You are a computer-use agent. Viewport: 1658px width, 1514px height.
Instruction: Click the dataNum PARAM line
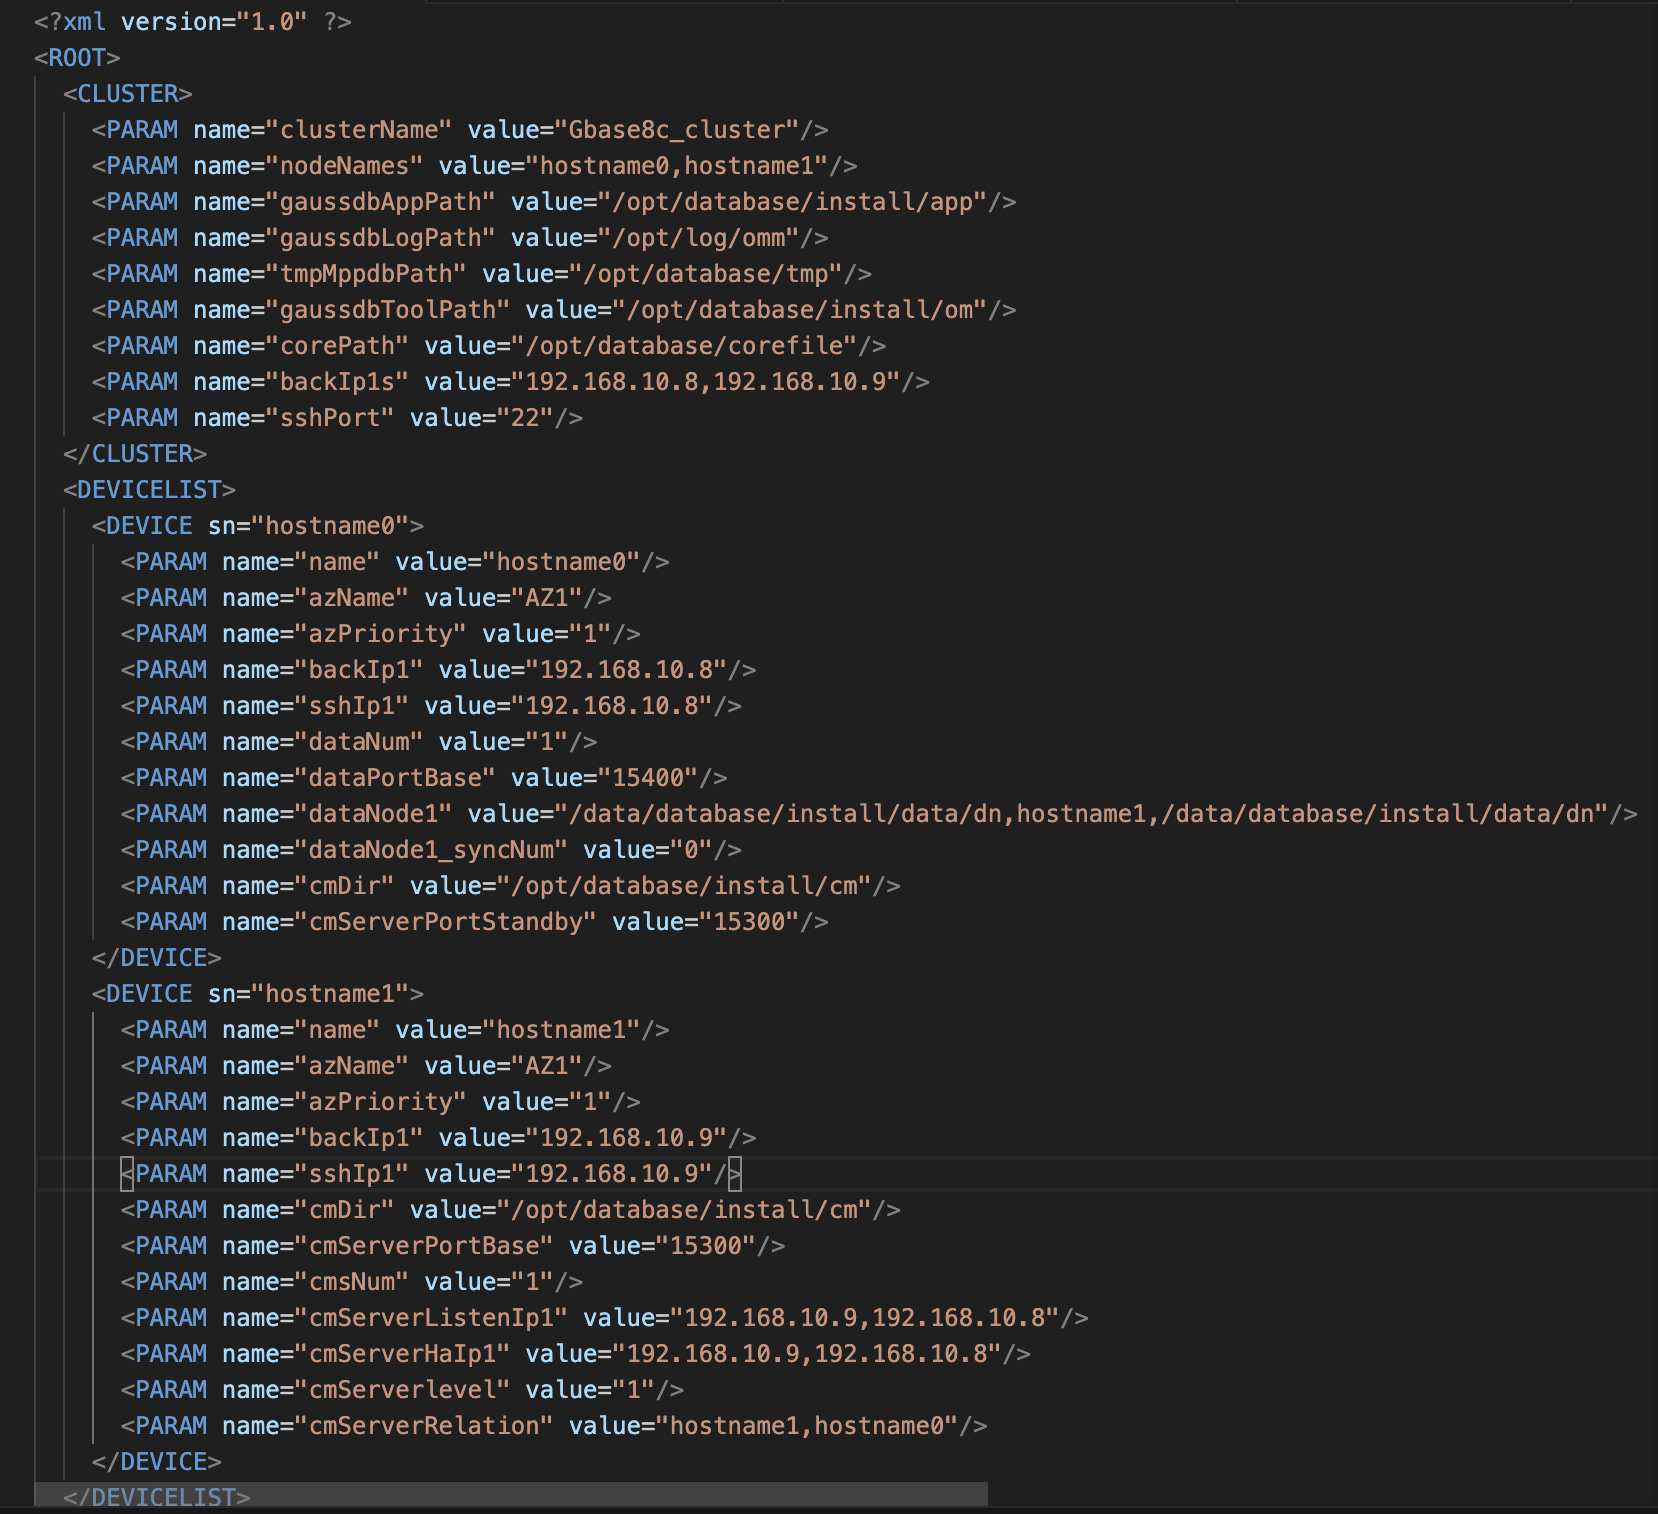pos(359,742)
